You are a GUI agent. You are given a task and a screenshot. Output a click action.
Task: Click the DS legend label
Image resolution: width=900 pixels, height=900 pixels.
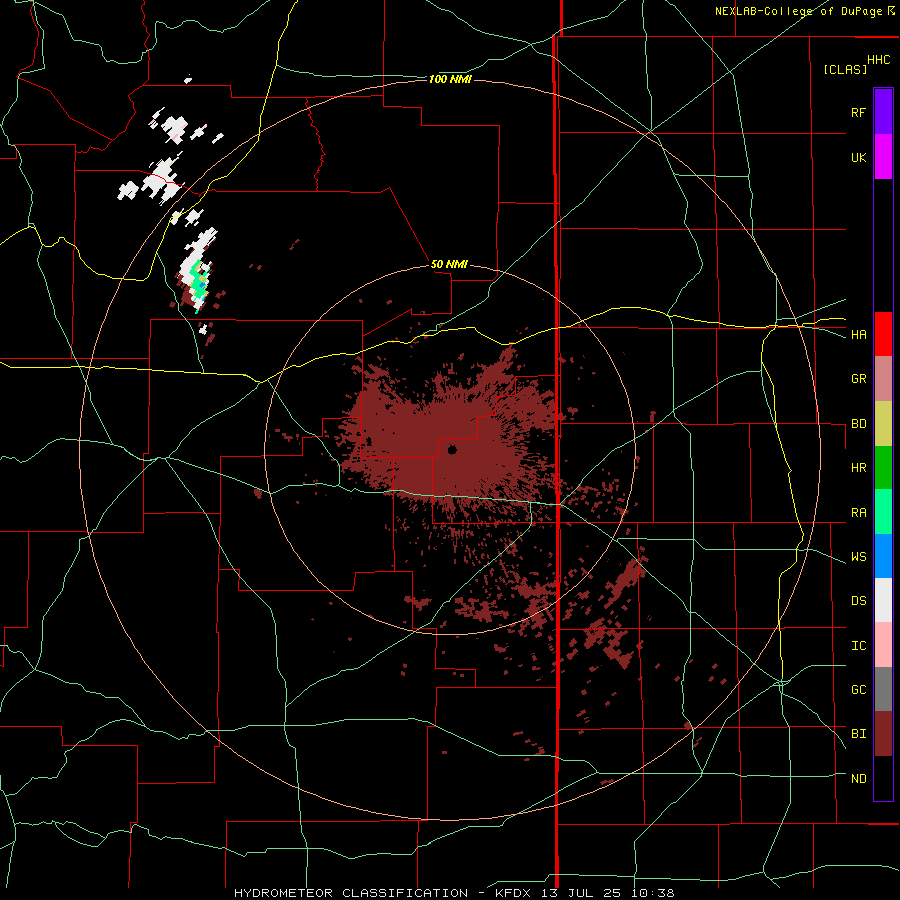pyautogui.click(x=859, y=600)
